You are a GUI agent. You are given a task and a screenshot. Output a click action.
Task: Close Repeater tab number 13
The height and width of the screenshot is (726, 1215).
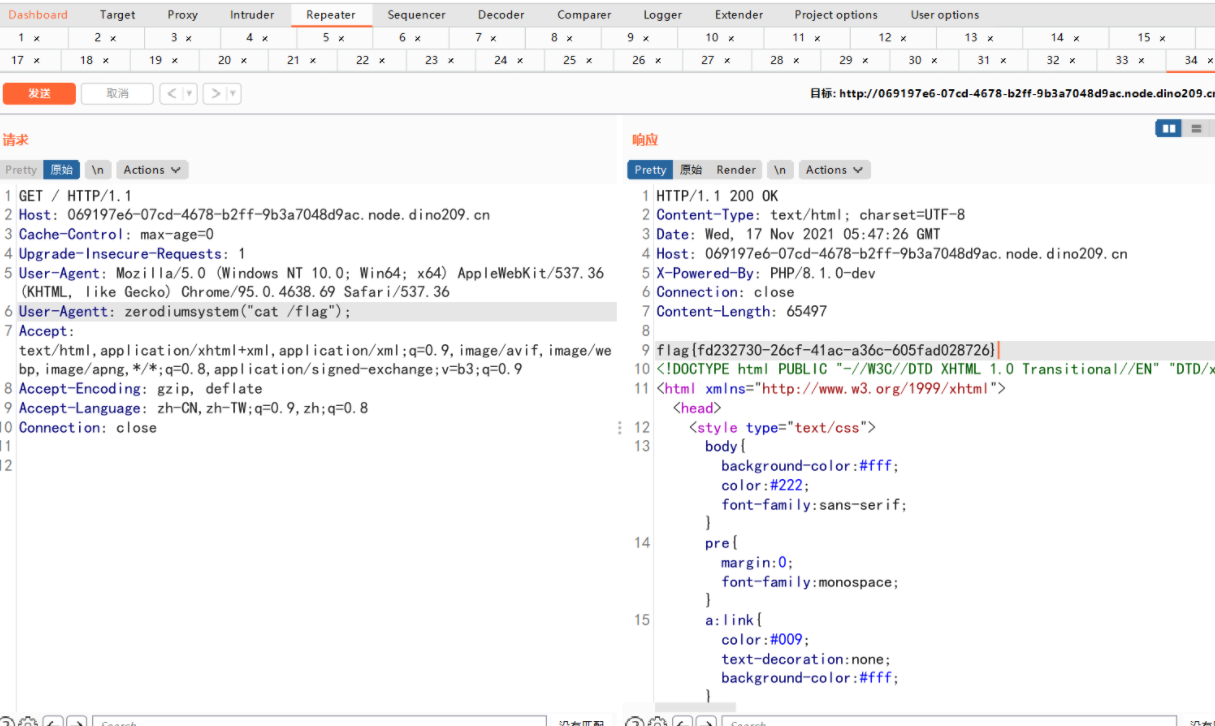(990, 38)
